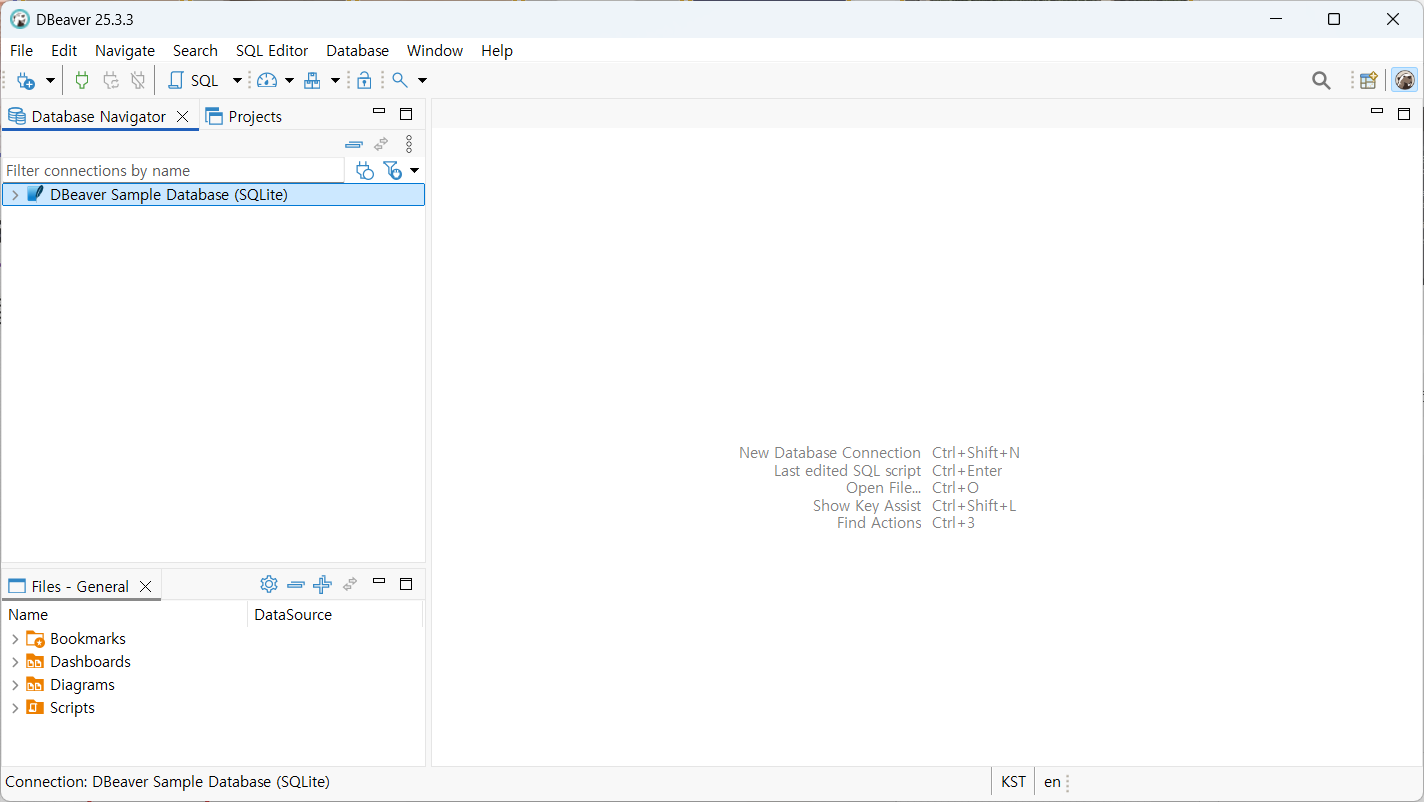Image resolution: width=1424 pixels, height=802 pixels.
Task: Close the Database Navigator tab
Action: (x=182, y=117)
